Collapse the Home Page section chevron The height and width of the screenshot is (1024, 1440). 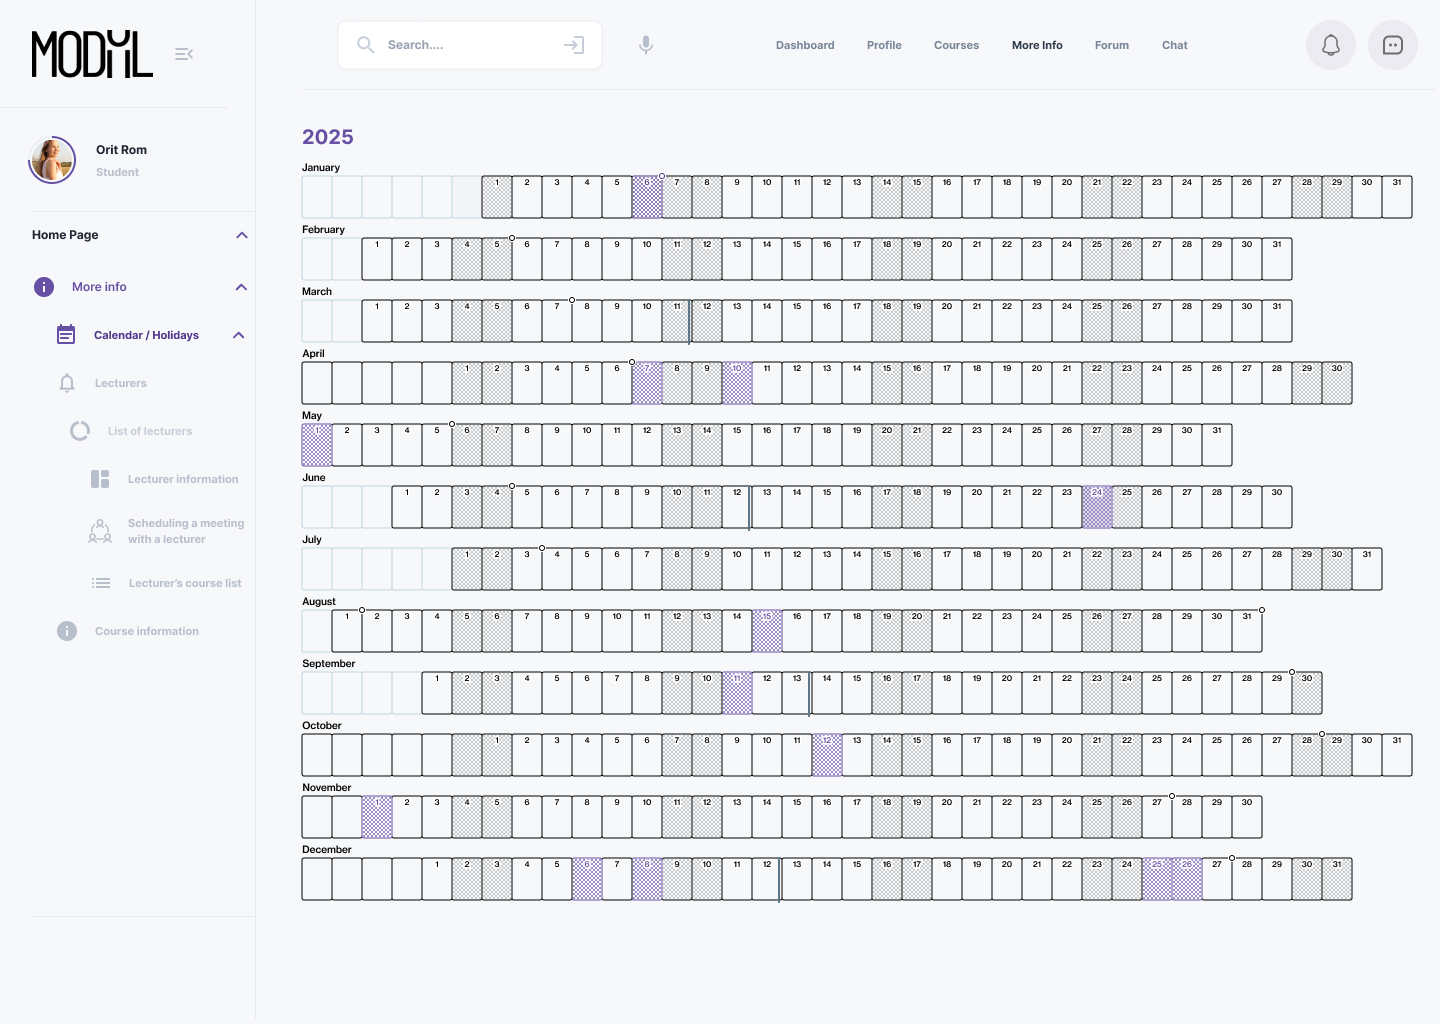tap(241, 235)
